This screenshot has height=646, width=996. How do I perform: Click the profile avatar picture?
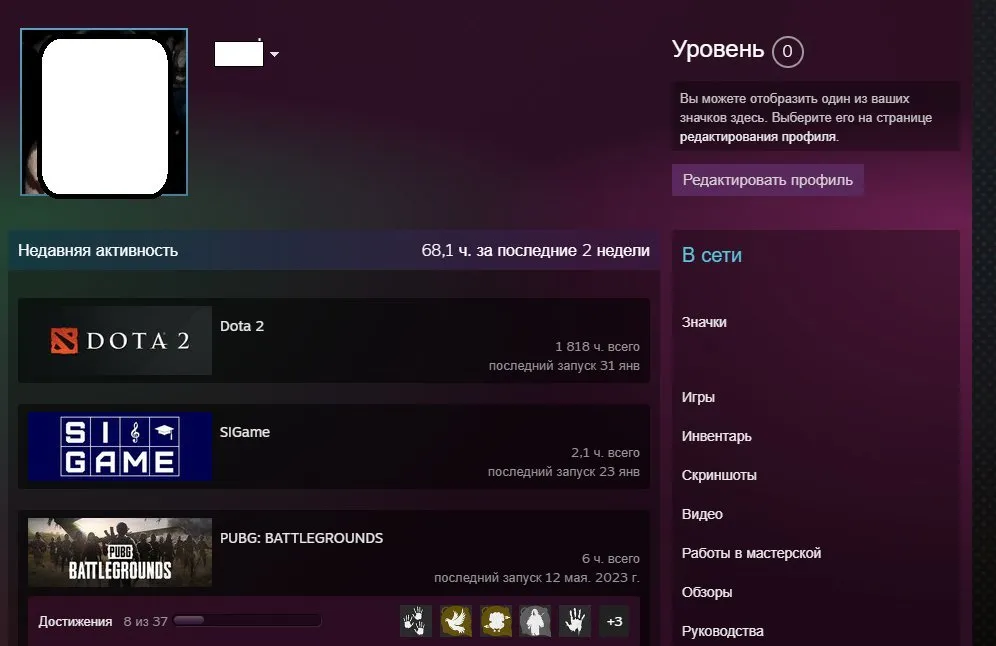[x=104, y=112]
